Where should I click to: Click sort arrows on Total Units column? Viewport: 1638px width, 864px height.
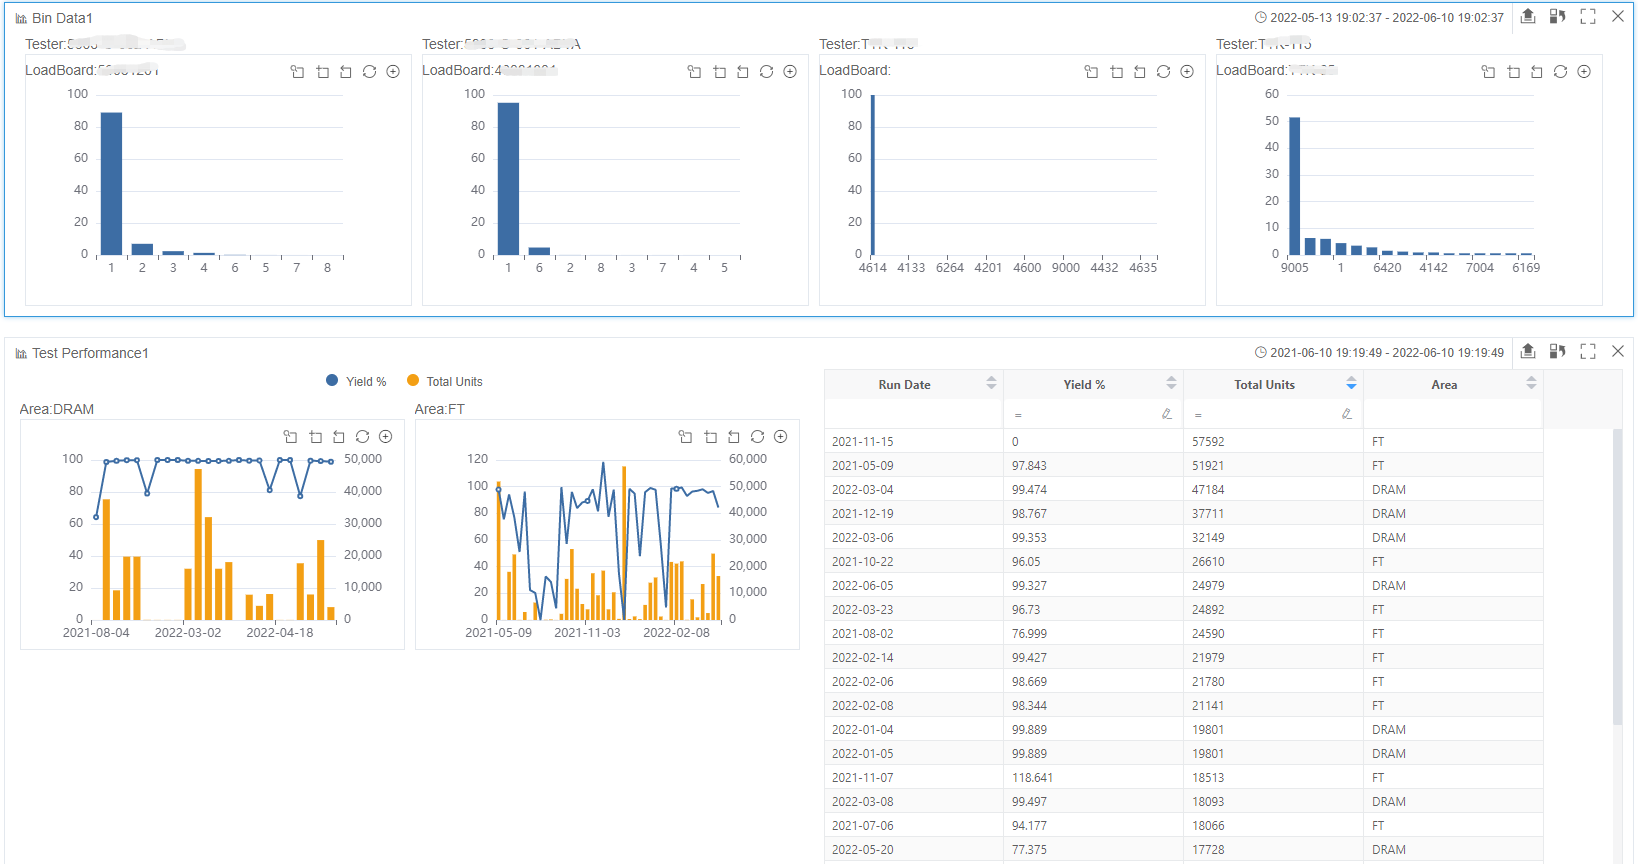1351,383
